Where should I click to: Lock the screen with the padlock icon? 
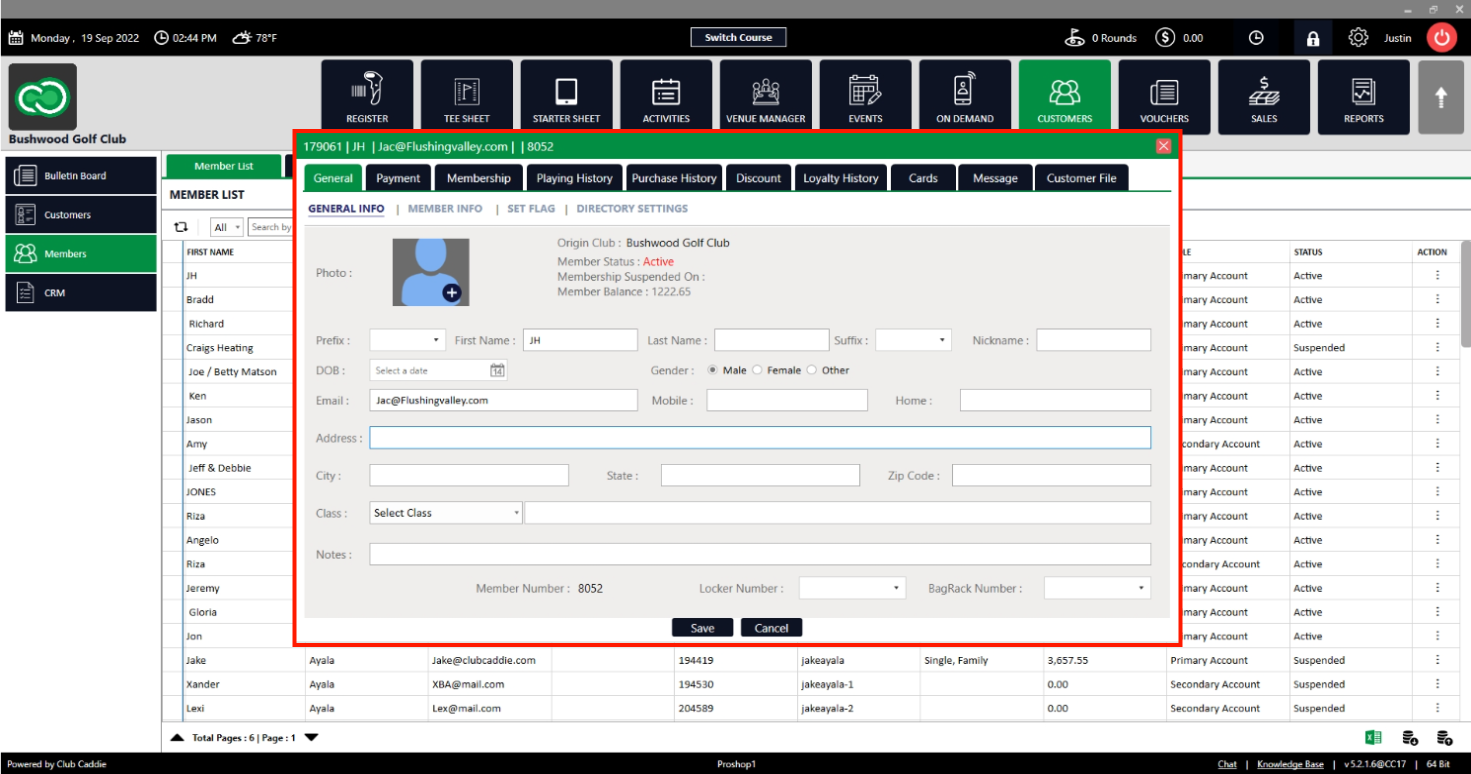click(1313, 38)
